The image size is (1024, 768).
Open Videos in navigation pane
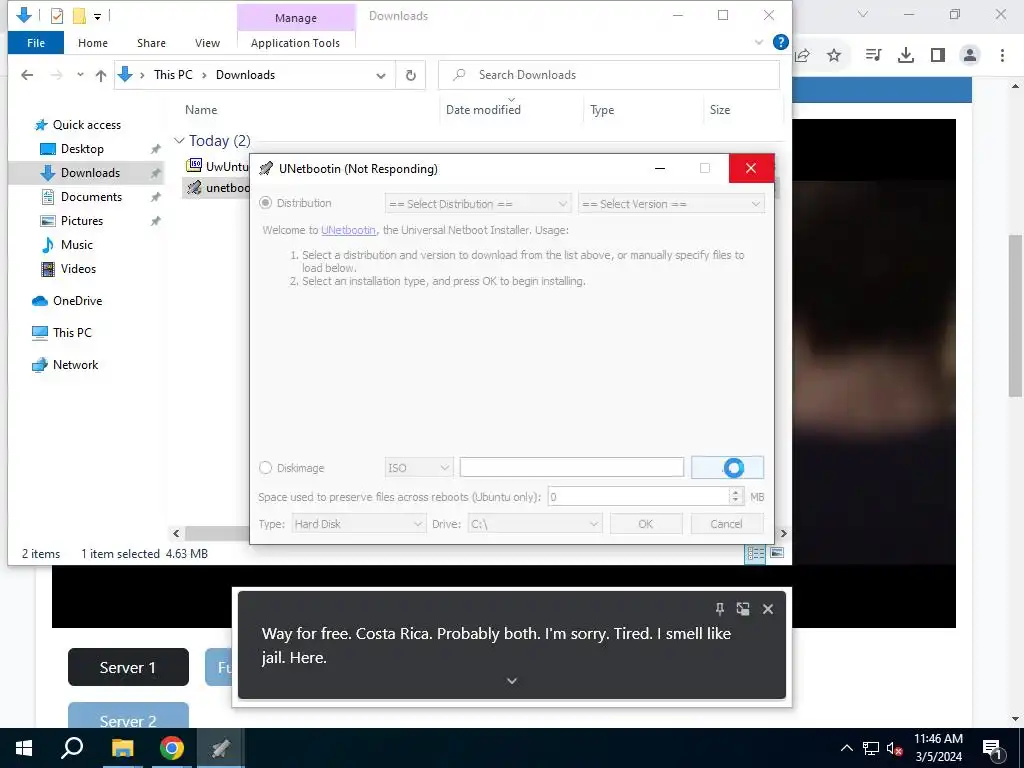tap(78, 268)
